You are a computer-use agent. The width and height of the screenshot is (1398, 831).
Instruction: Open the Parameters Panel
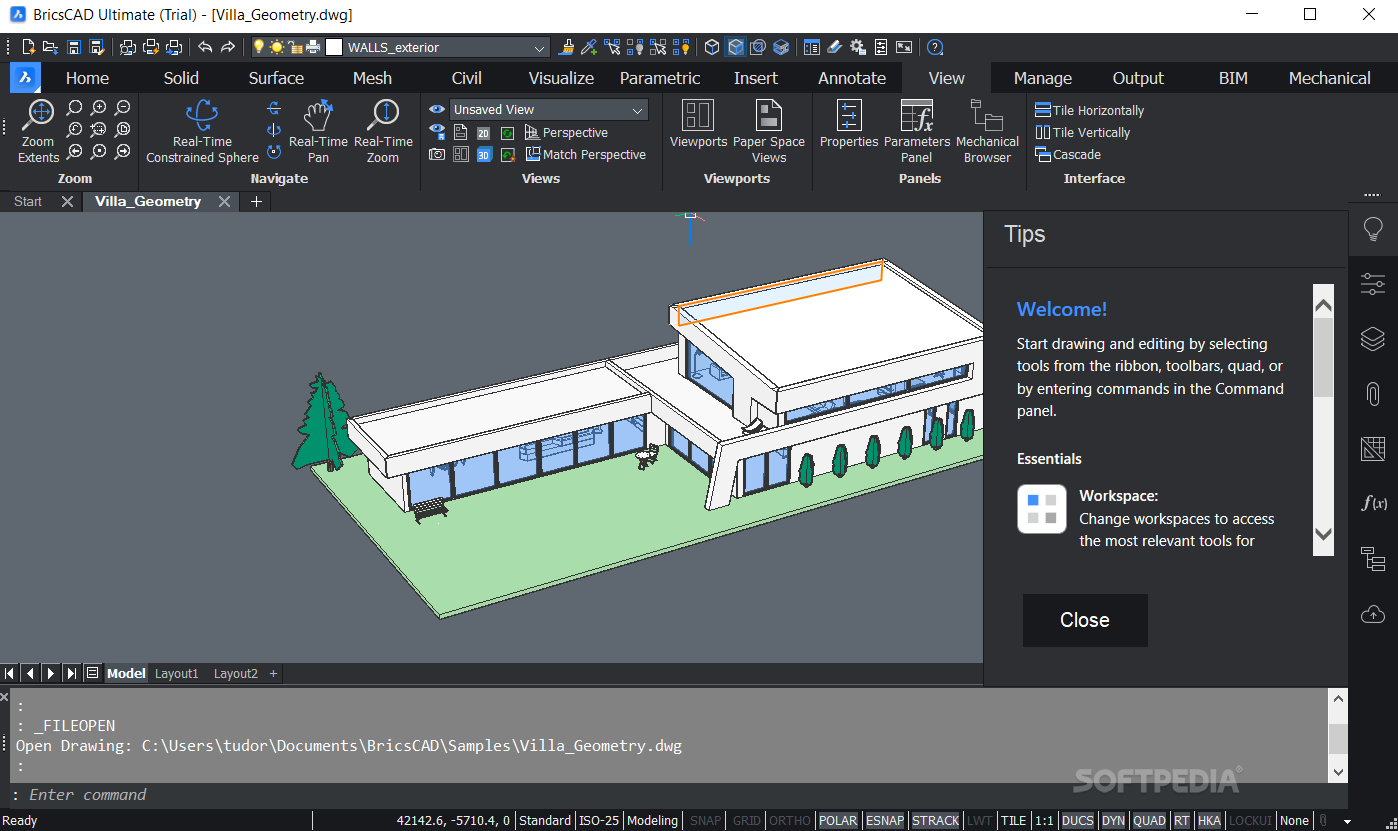[916, 131]
